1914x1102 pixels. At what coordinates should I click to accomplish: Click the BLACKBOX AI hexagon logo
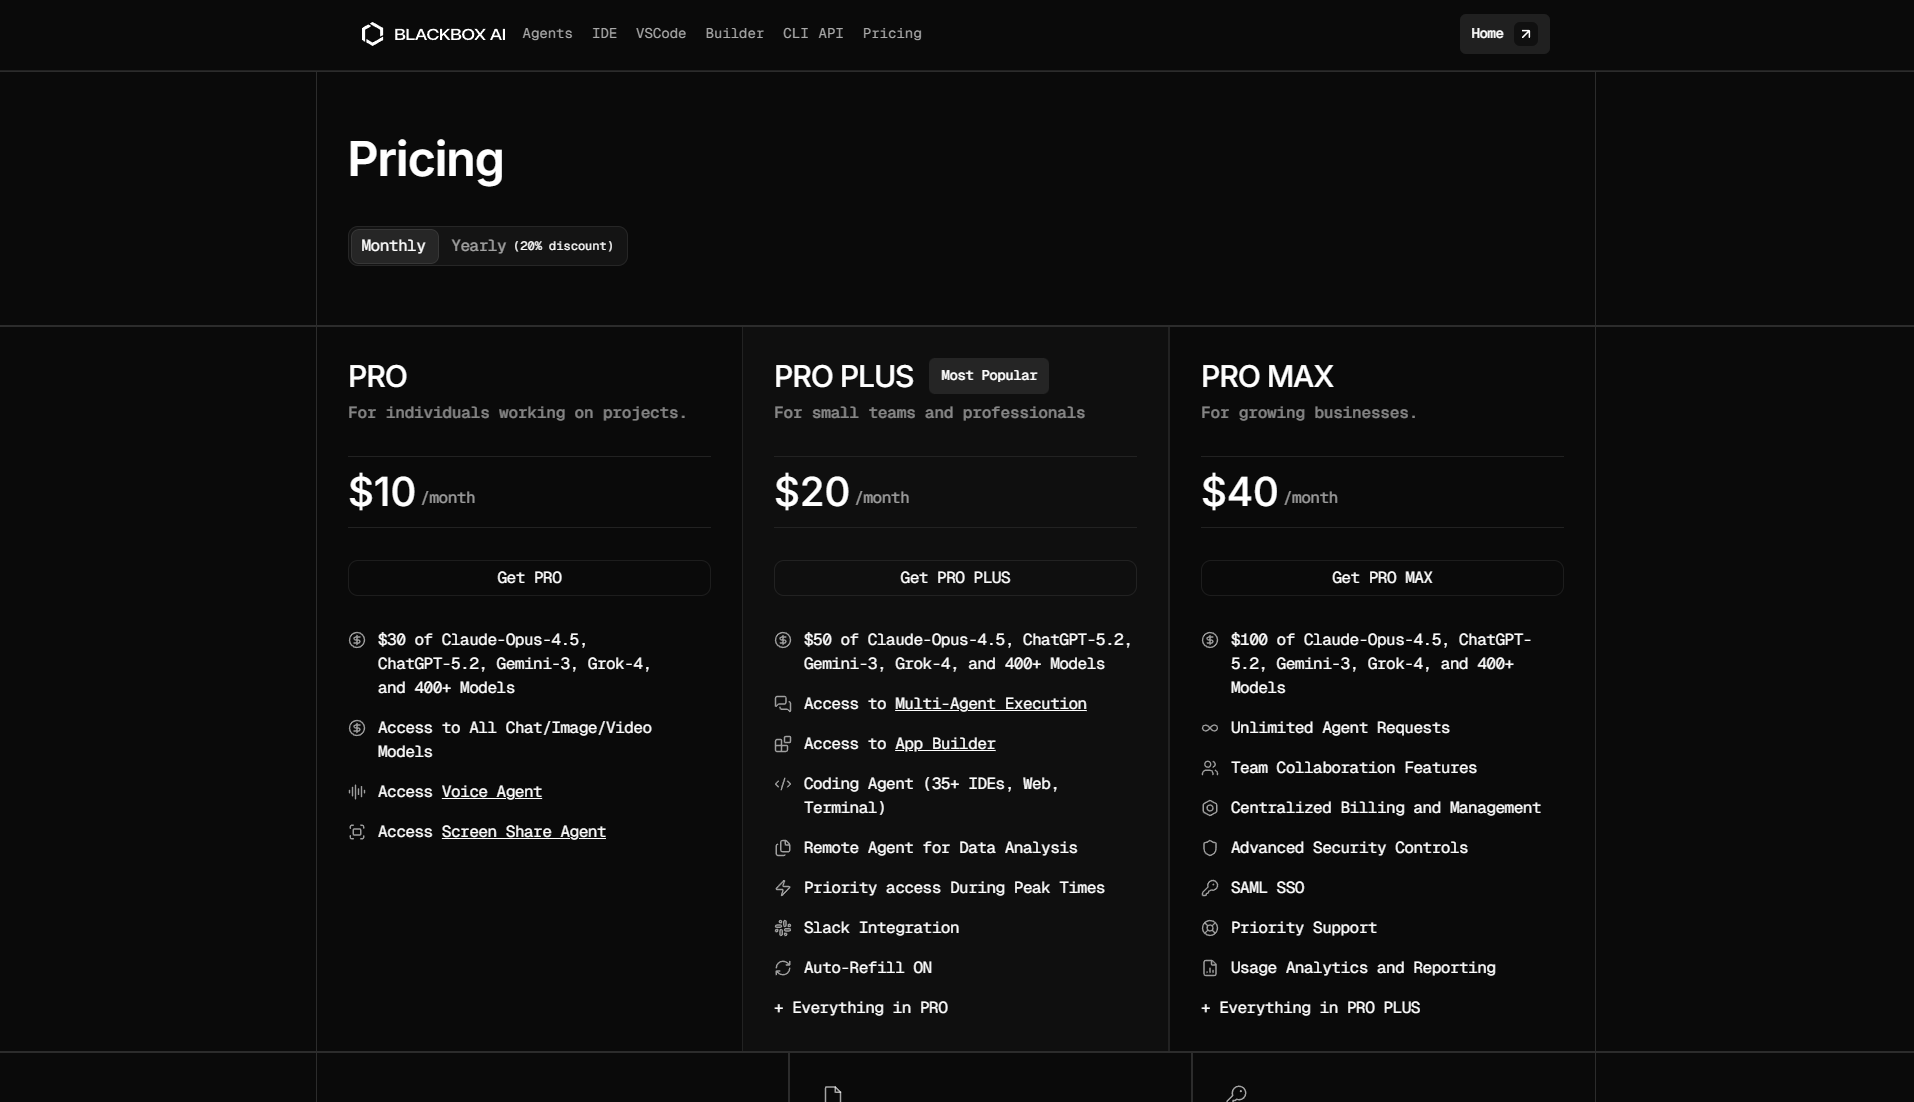pyautogui.click(x=372, y=34)
